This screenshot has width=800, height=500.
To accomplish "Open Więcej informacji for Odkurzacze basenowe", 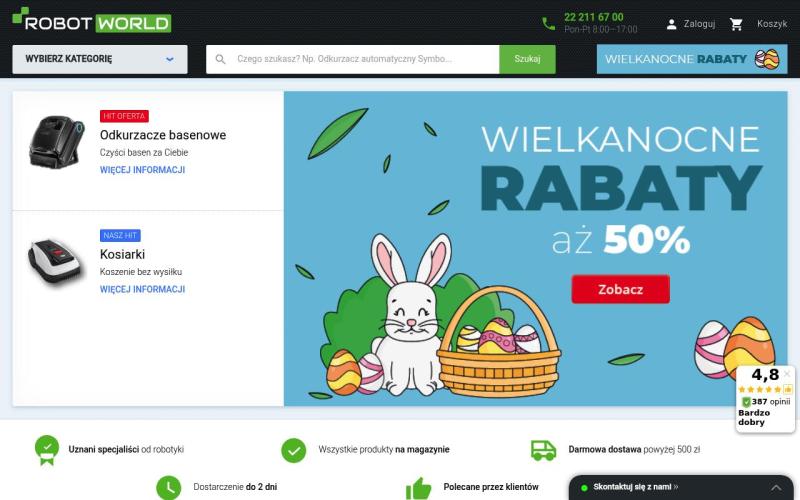I will (x=142, y=170).
